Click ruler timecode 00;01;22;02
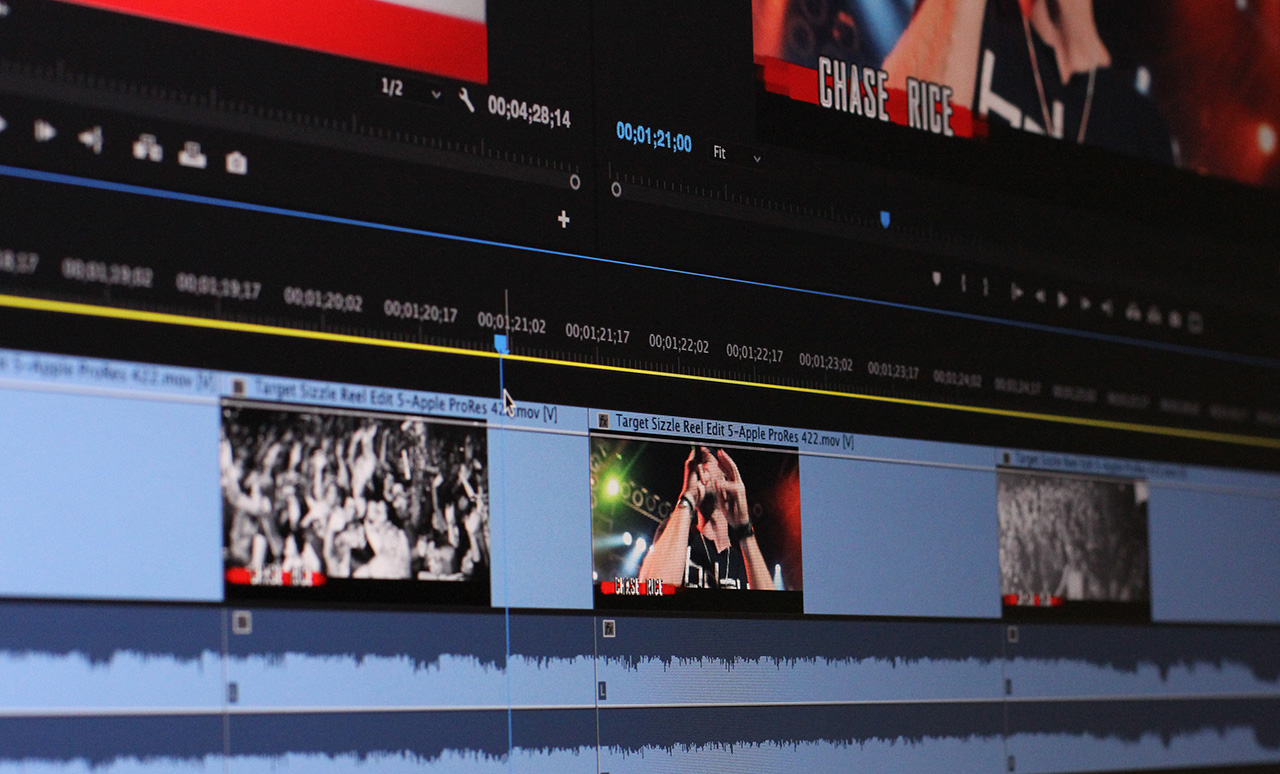The height and width of the screenshot is (774, 1280). [x=678, y=344]
